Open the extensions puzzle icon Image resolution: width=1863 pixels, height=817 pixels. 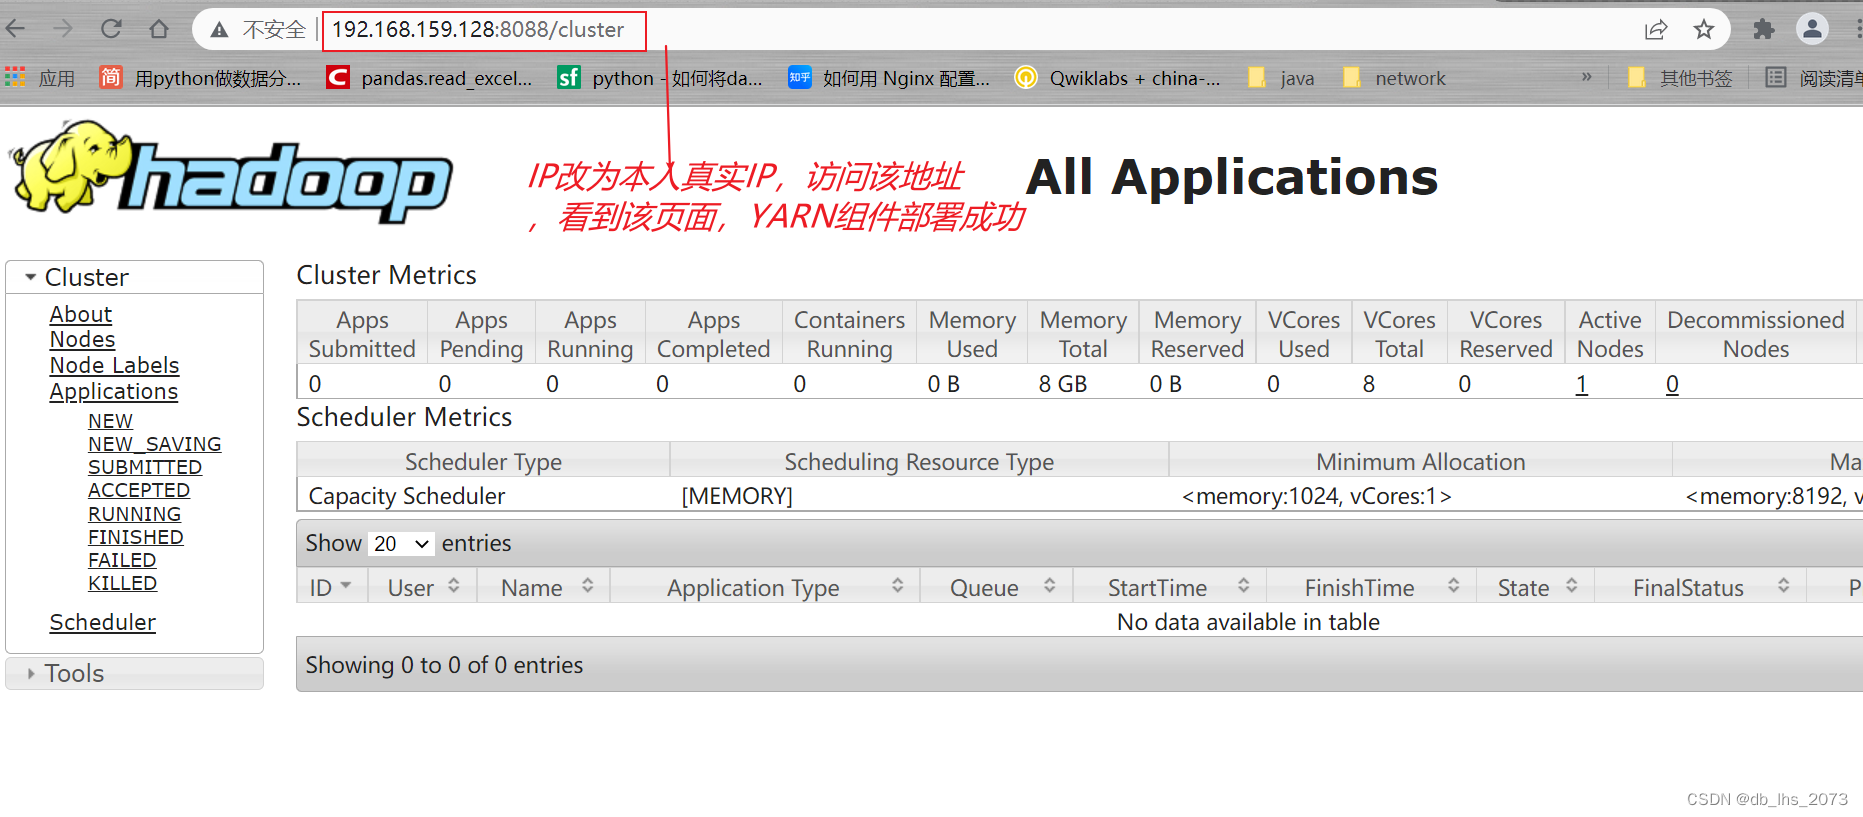point(1764,30)
